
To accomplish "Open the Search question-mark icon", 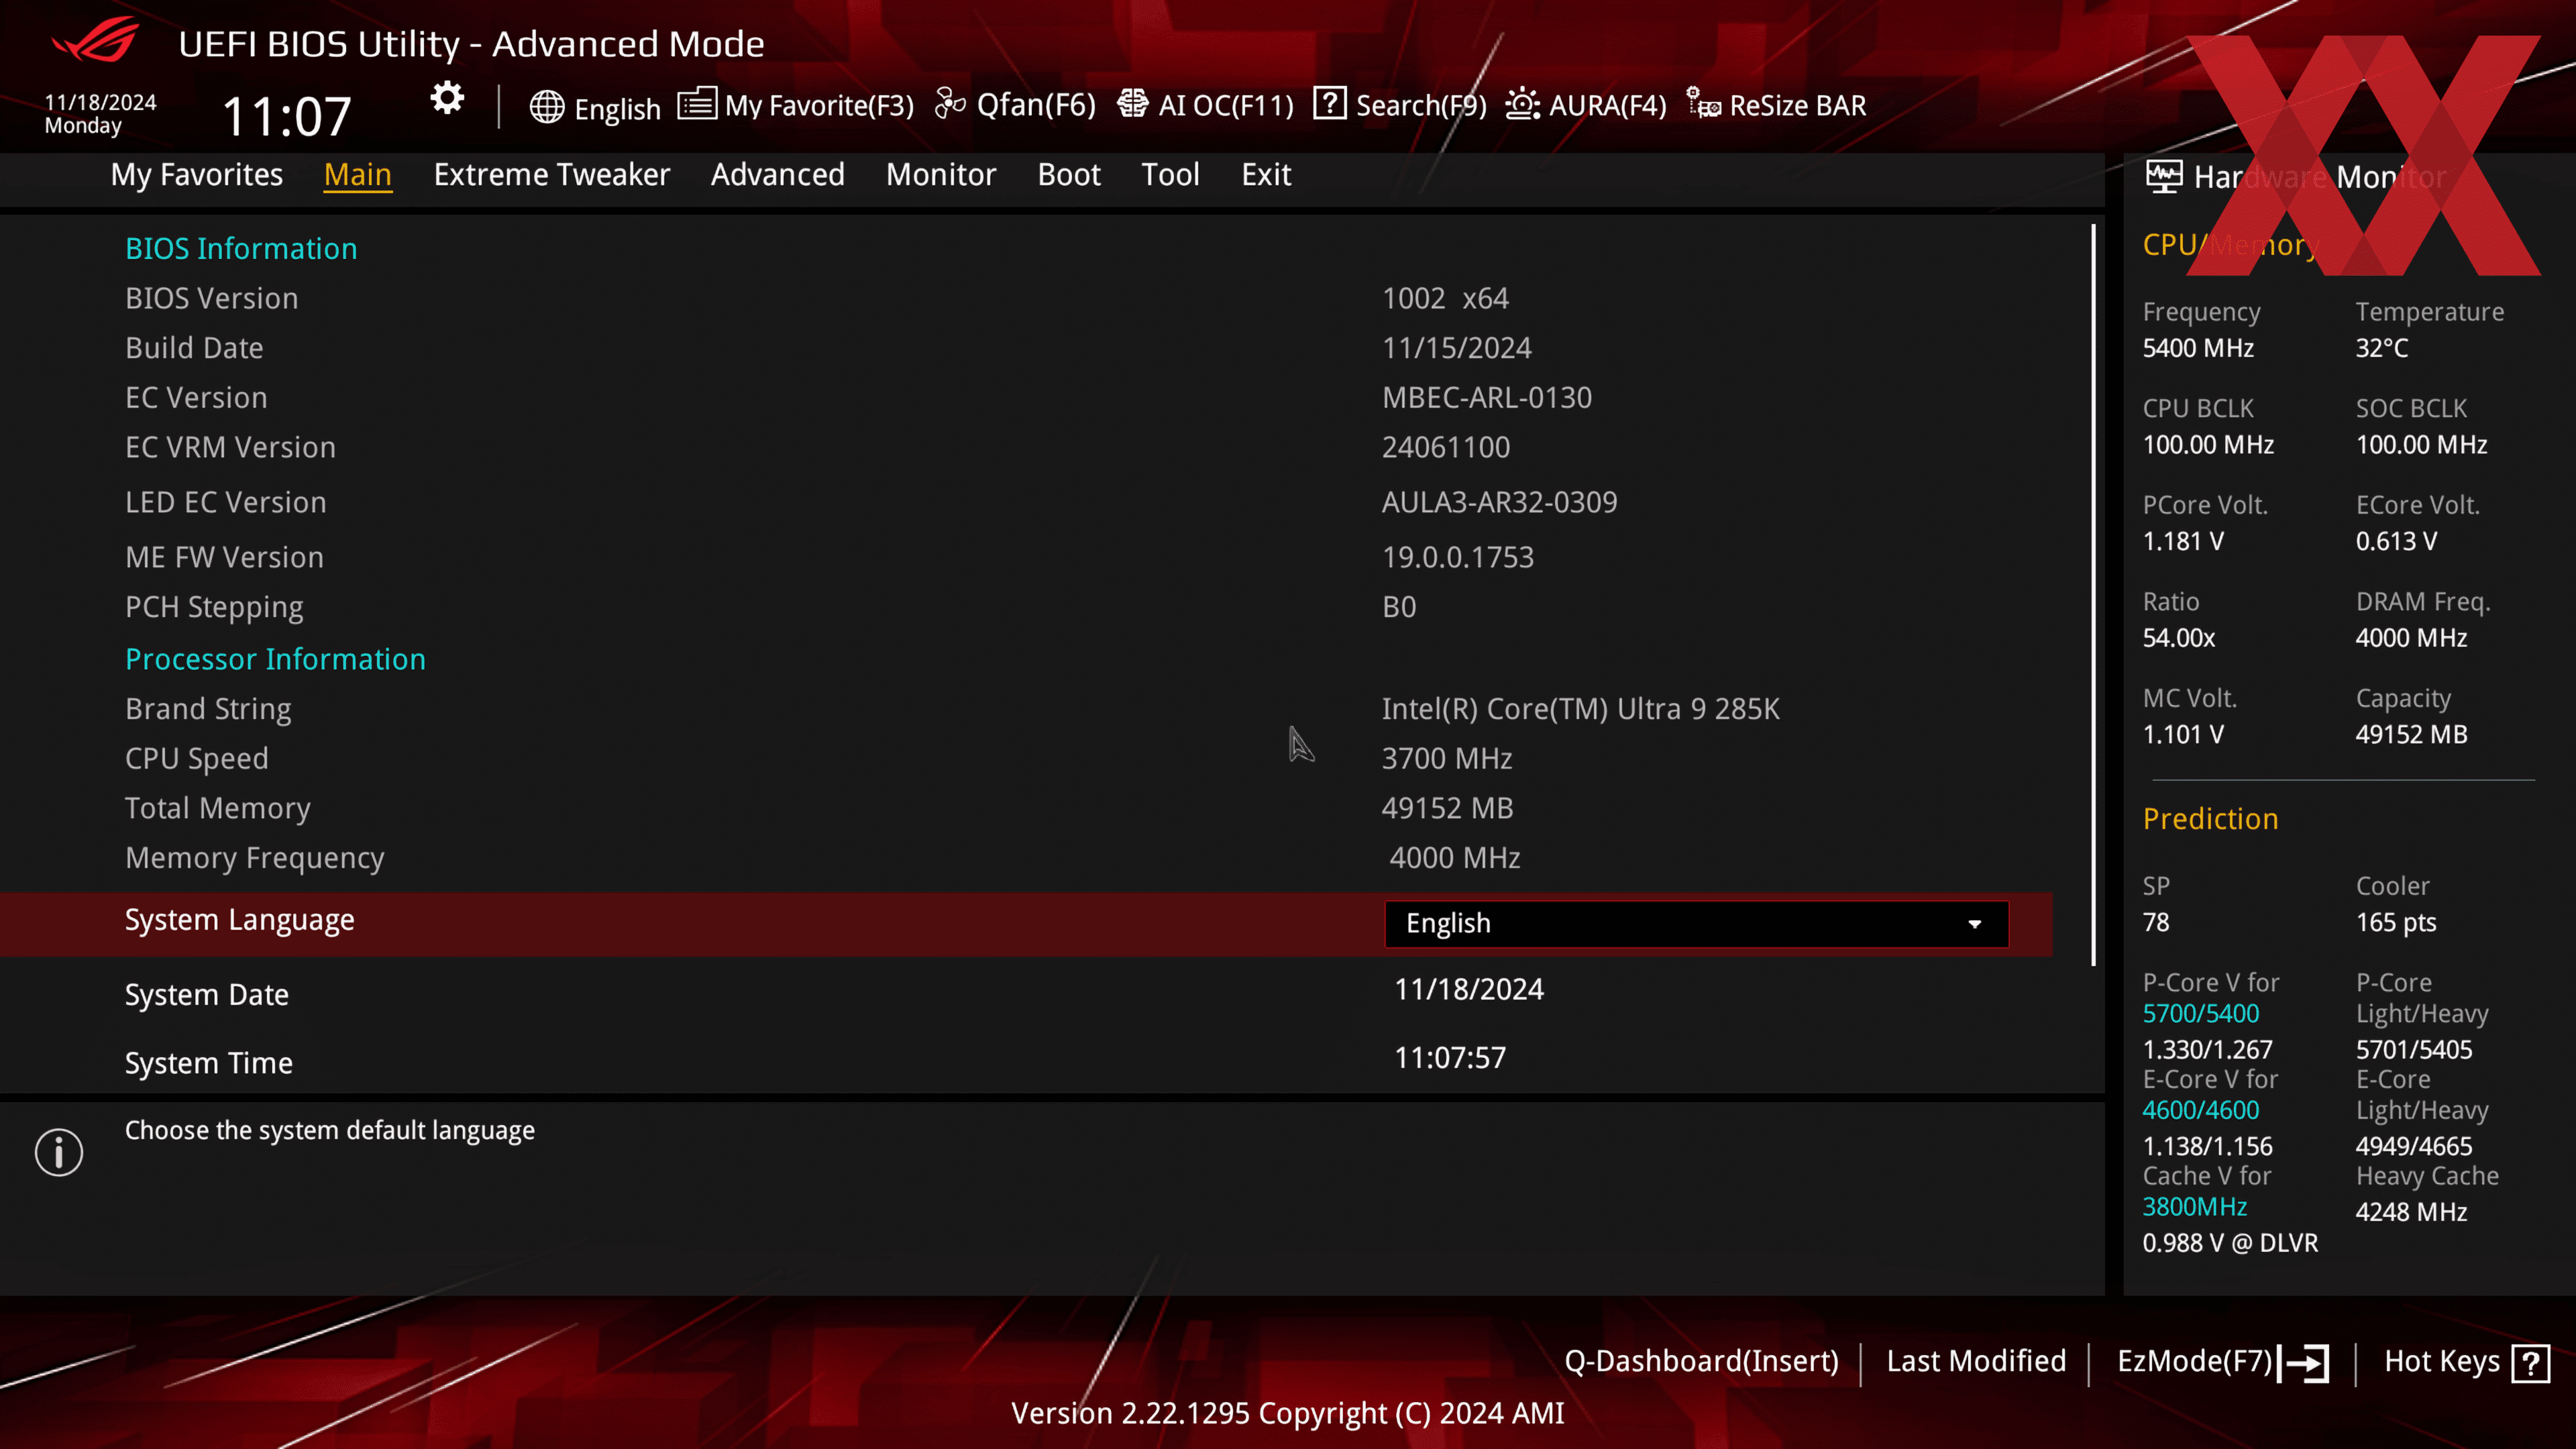I will [1330, 103].
